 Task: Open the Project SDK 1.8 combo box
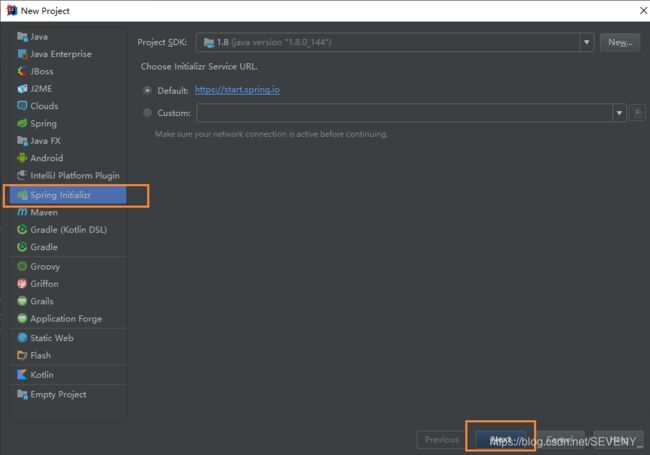click(395, 42)
